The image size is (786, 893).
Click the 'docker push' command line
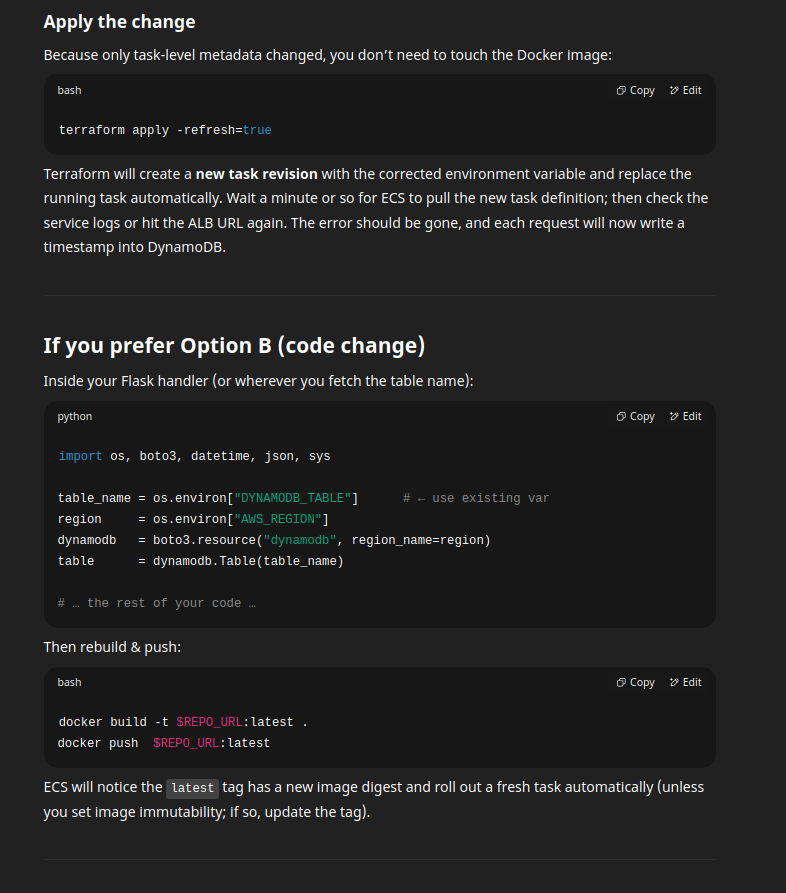click(164, 743)
